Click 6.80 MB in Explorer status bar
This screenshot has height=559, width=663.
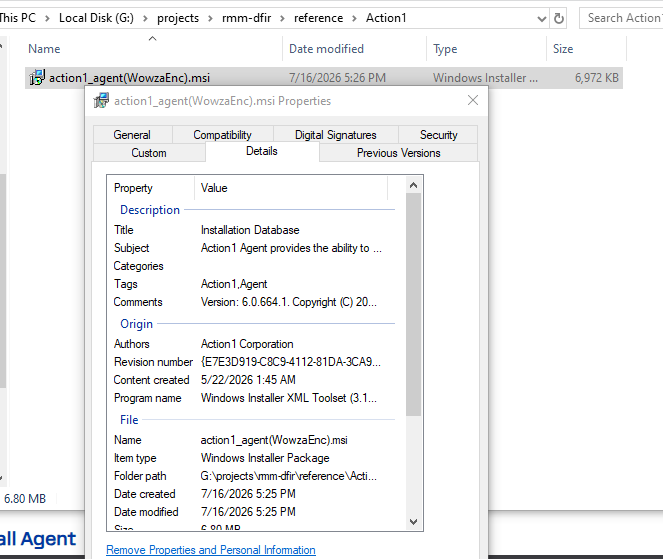25,499
